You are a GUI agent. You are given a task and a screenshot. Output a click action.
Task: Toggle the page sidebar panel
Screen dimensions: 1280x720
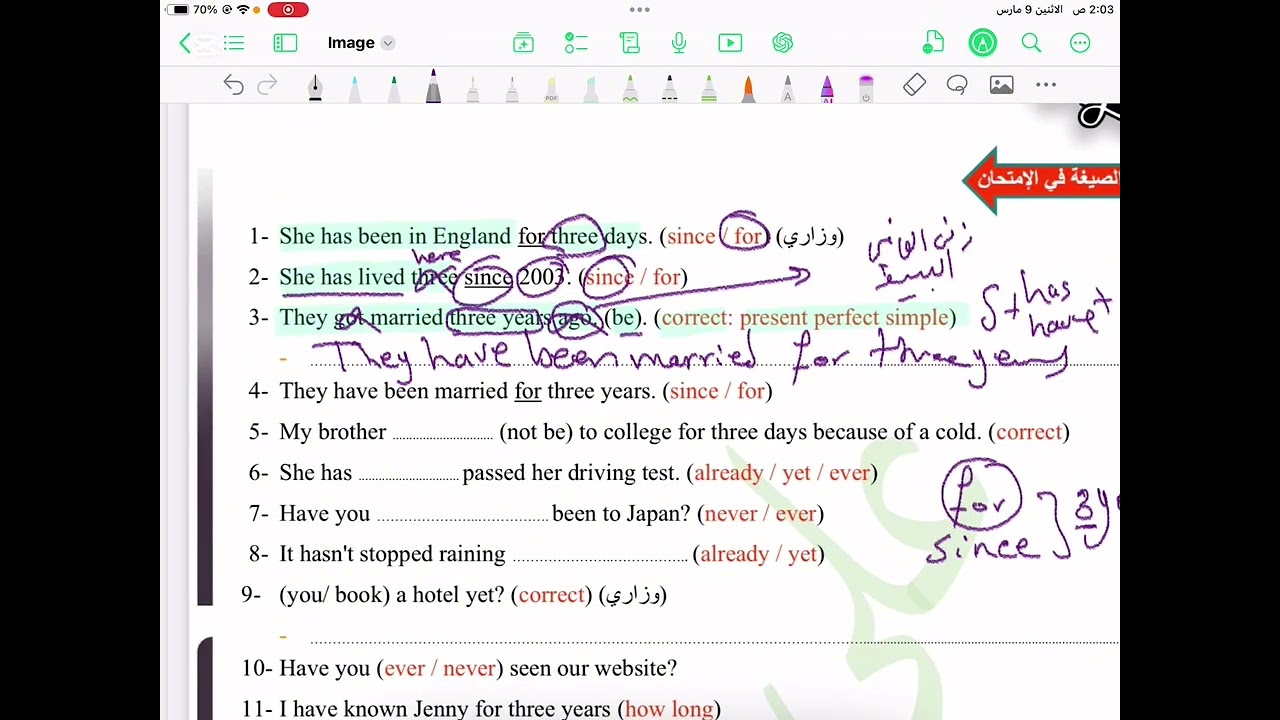[285, 43]
